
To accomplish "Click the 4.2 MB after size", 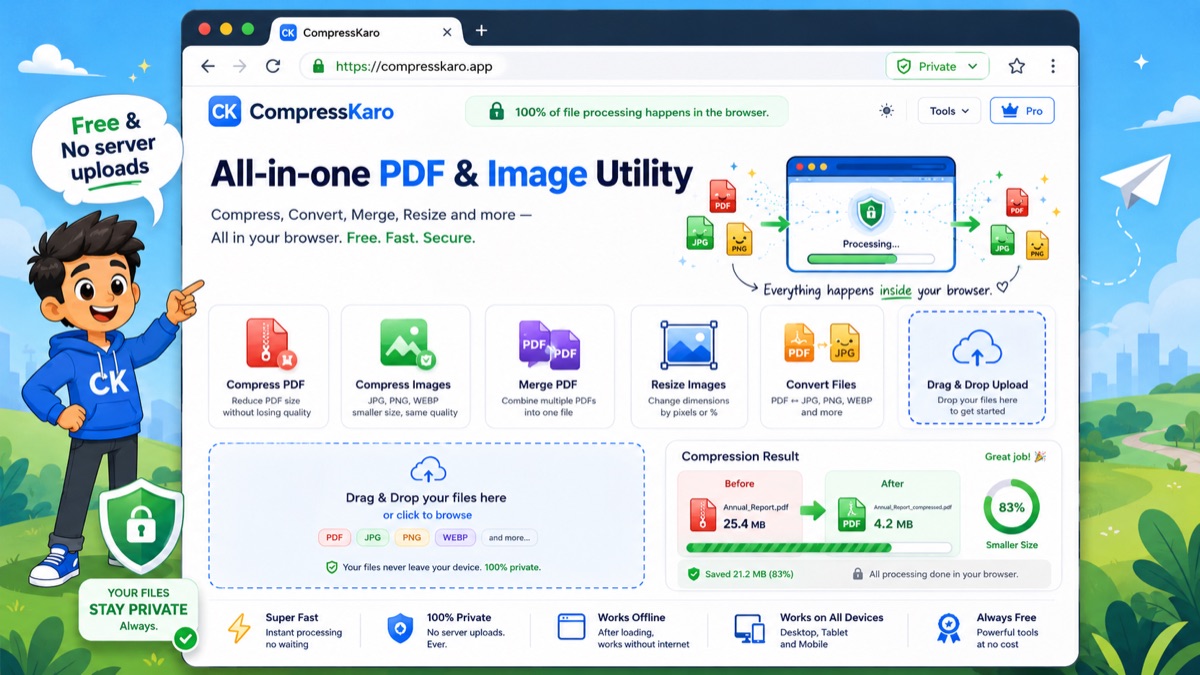I will click(892, 524).
